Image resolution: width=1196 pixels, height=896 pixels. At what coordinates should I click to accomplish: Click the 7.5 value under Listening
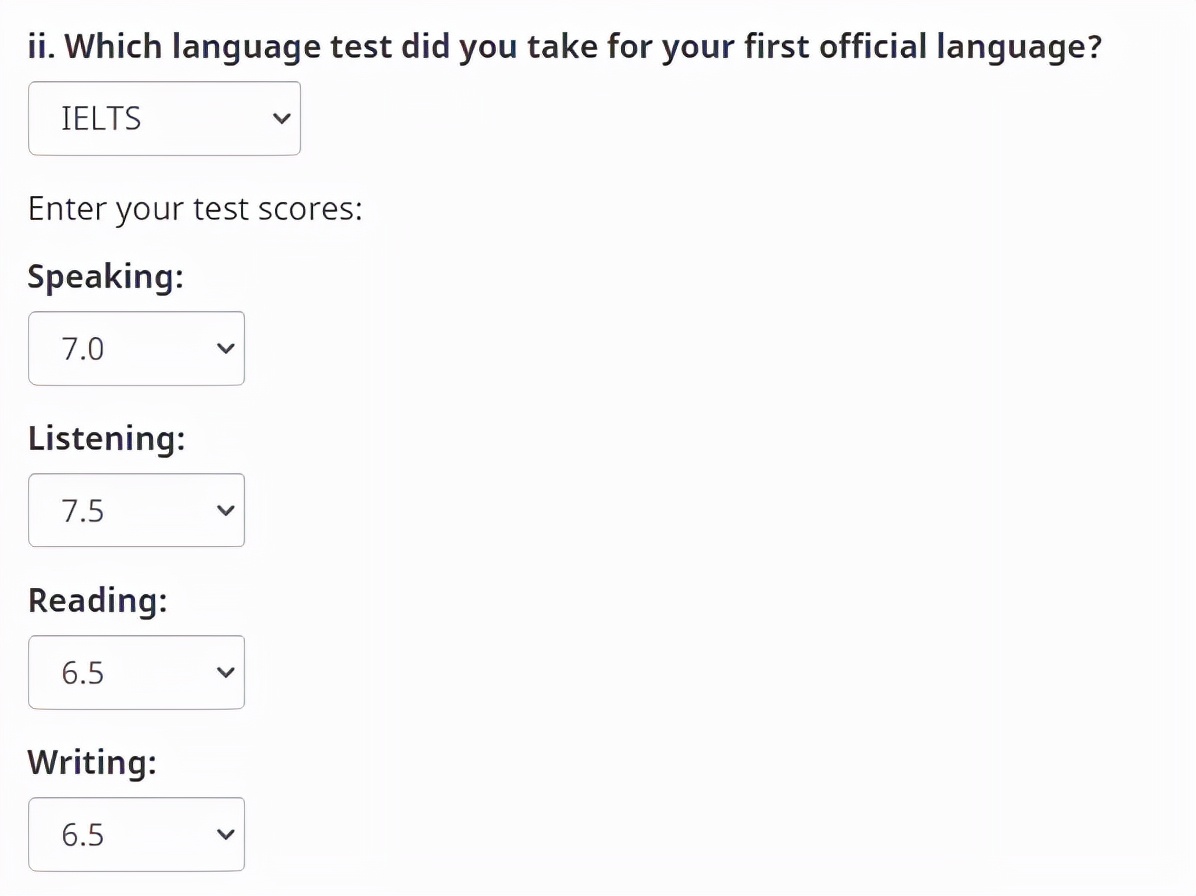click(82, 511)
